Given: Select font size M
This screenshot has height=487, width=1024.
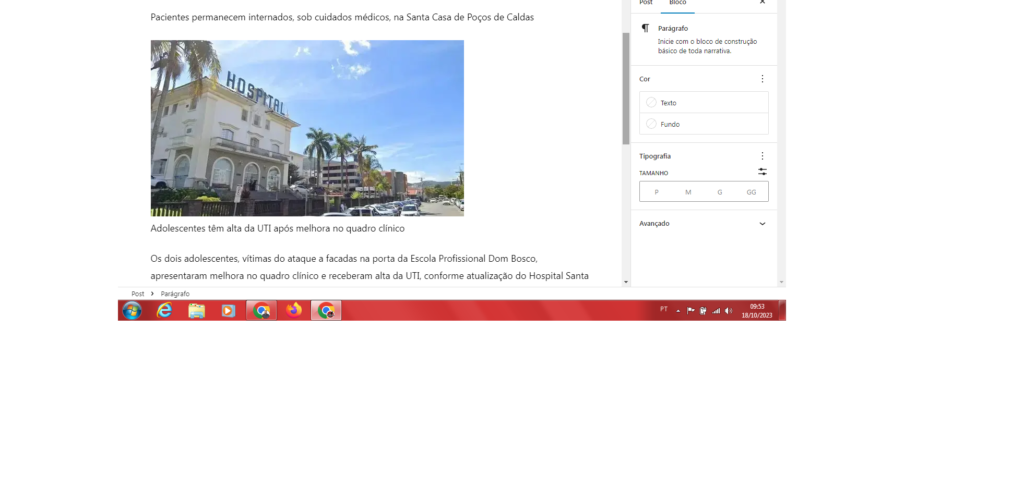Looking at the screenshot, I should tap(688, 192).
